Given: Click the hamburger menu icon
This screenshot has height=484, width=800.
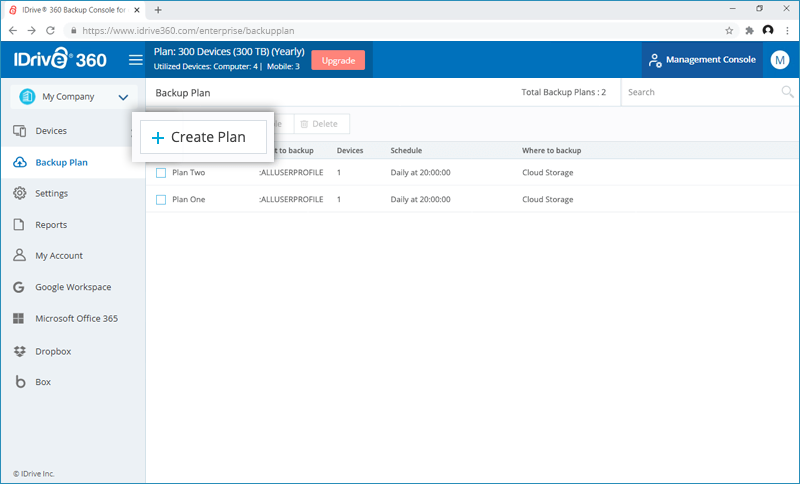Looking at the screenshot, I should click(x=136, y=60).
